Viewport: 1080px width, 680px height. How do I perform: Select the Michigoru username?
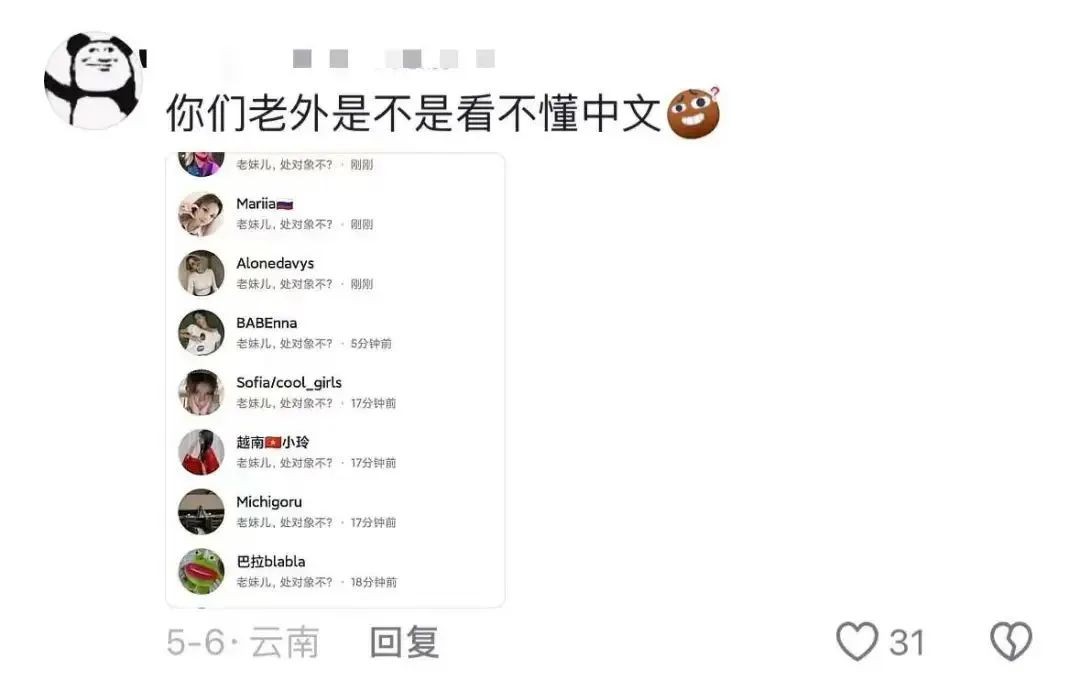point(269,502)
